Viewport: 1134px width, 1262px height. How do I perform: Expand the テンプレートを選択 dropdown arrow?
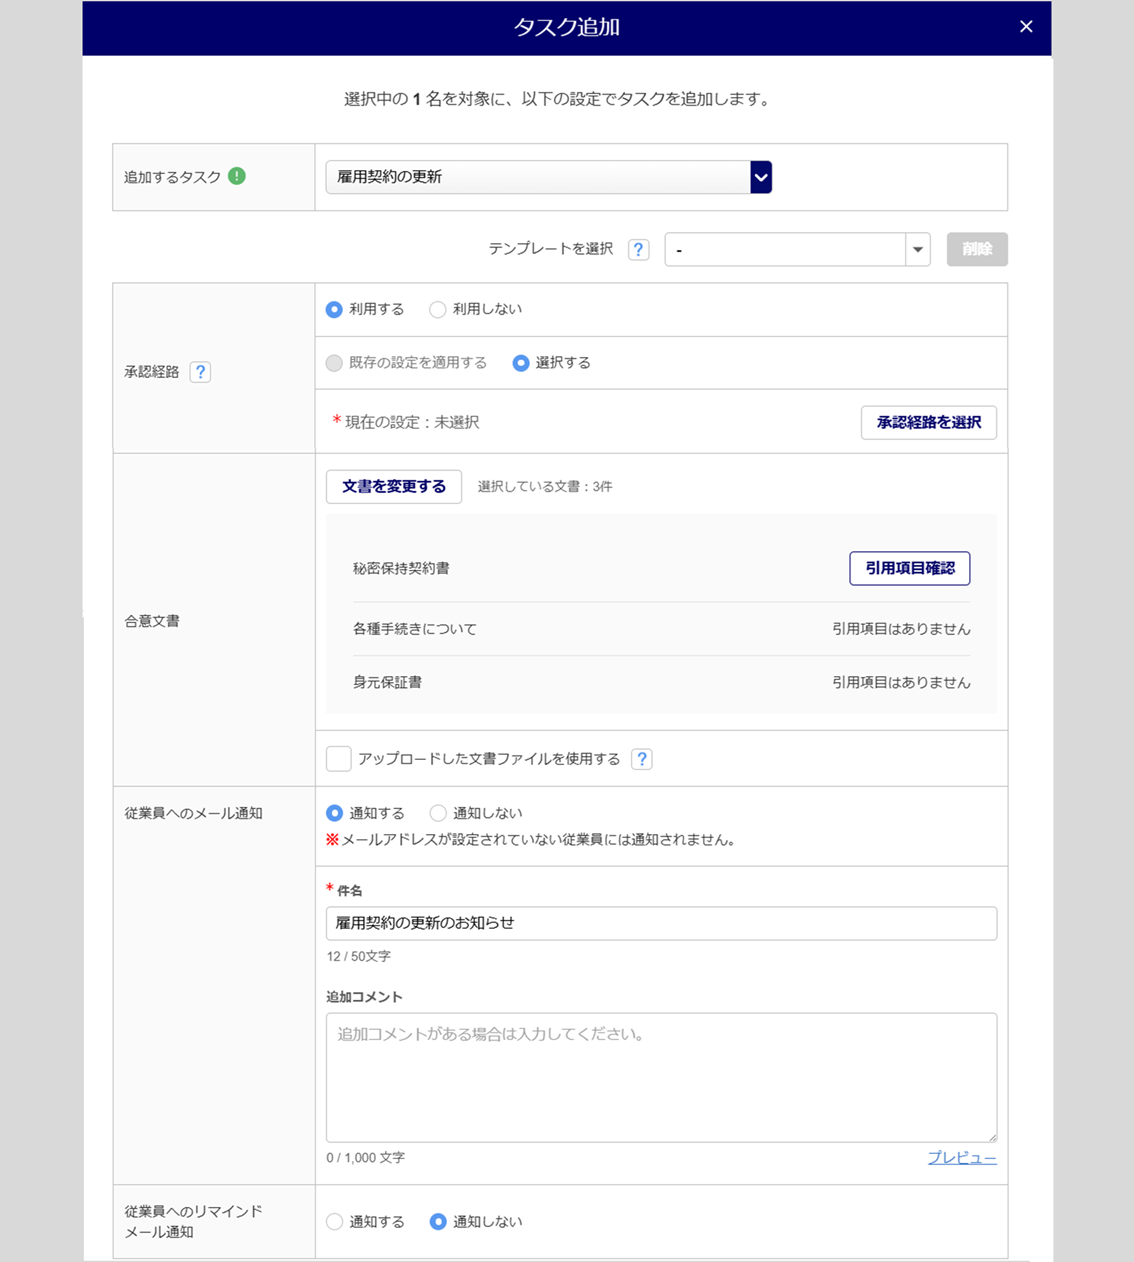[917, 250]
